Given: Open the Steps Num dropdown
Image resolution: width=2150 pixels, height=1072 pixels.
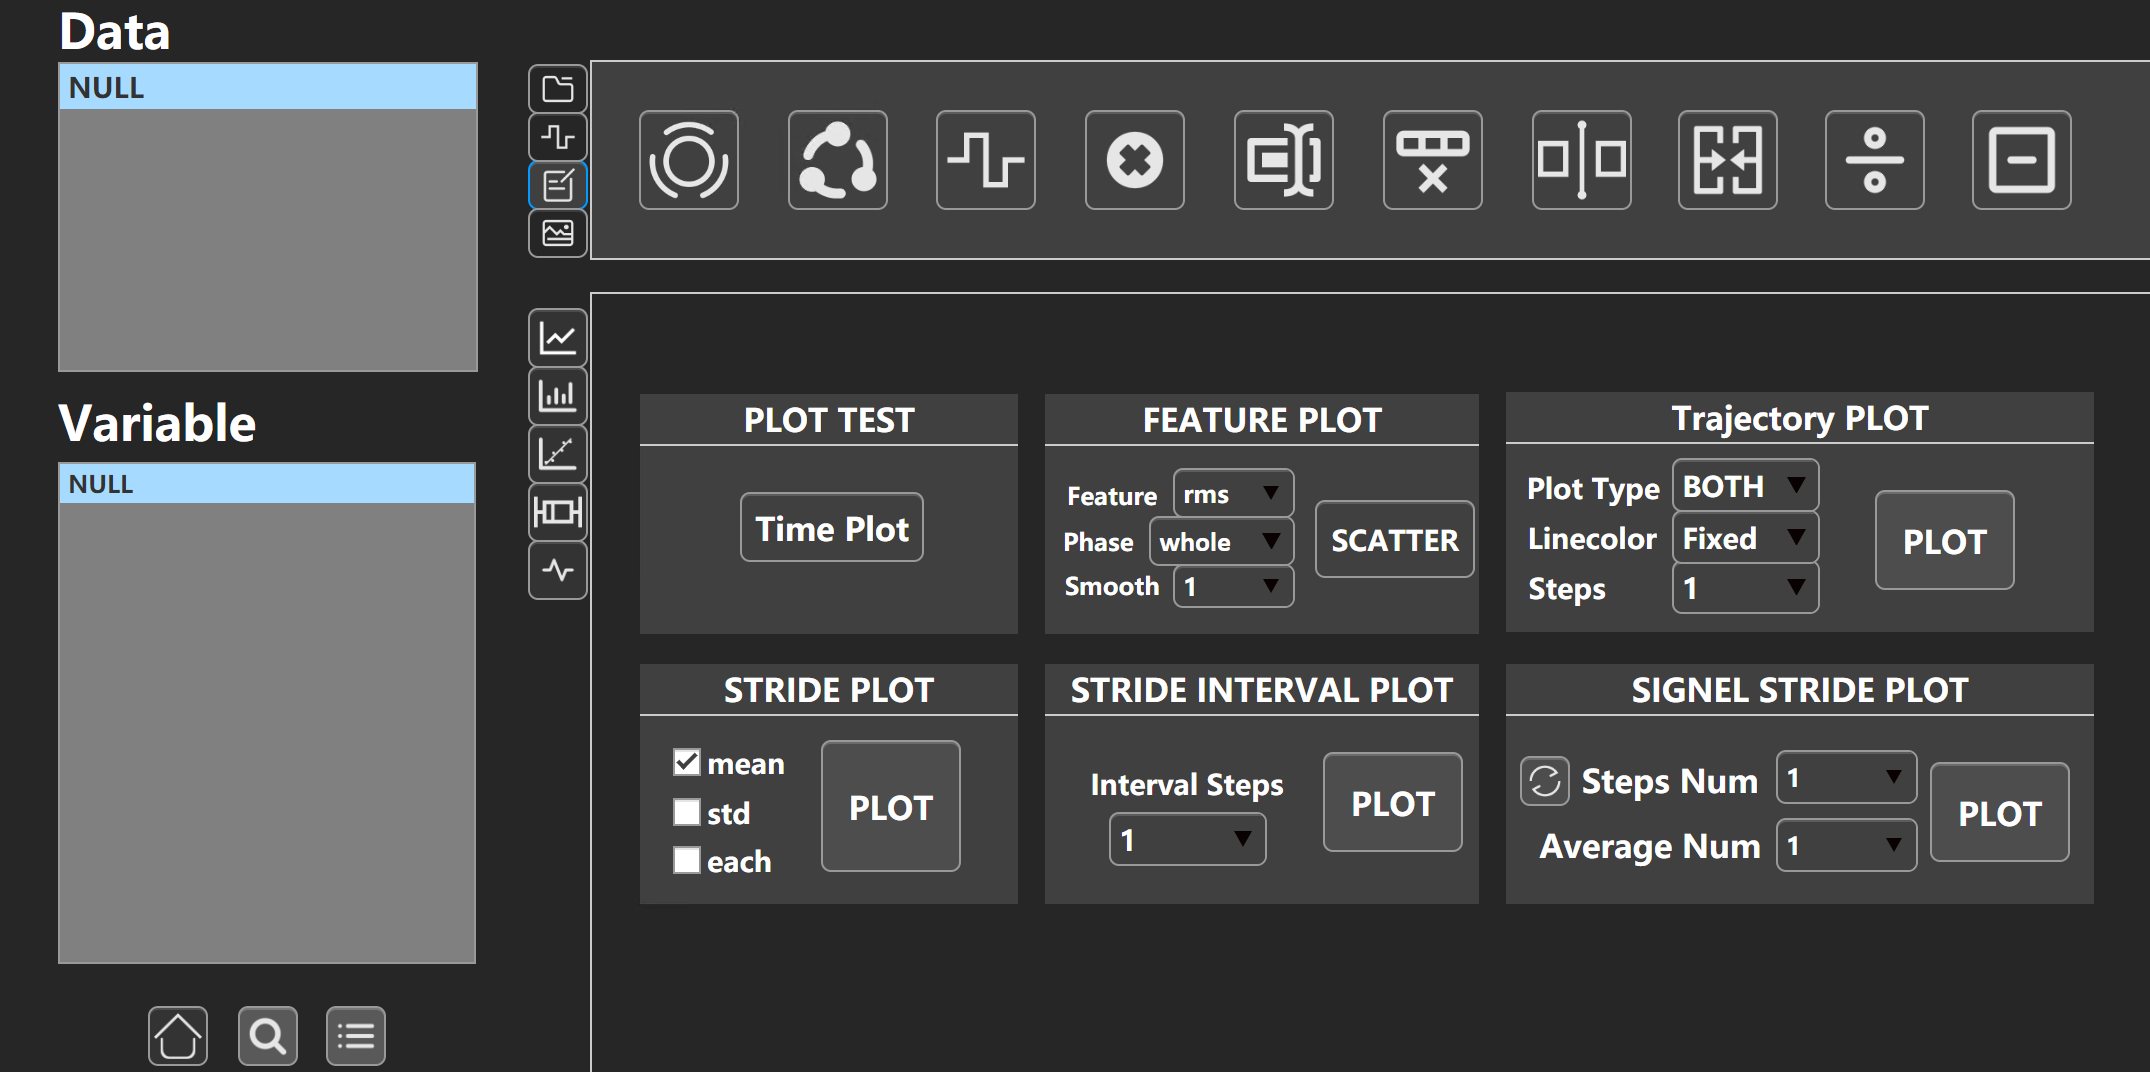Looking at the screenshot, I should 1846,777.
